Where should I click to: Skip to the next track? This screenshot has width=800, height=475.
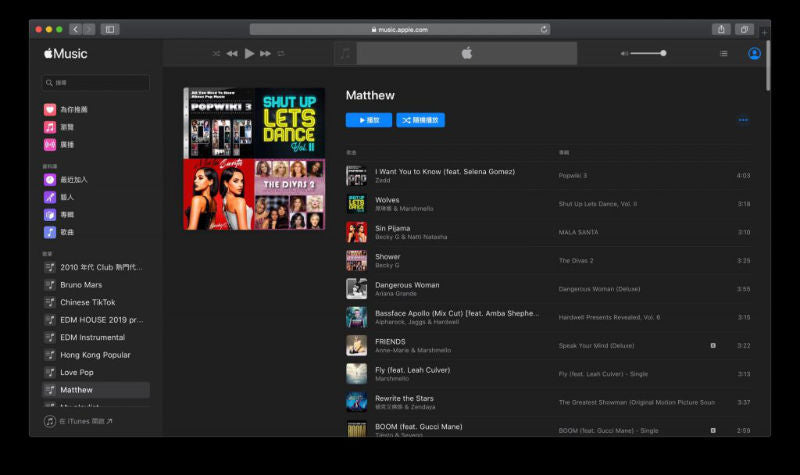coord(265,53)
